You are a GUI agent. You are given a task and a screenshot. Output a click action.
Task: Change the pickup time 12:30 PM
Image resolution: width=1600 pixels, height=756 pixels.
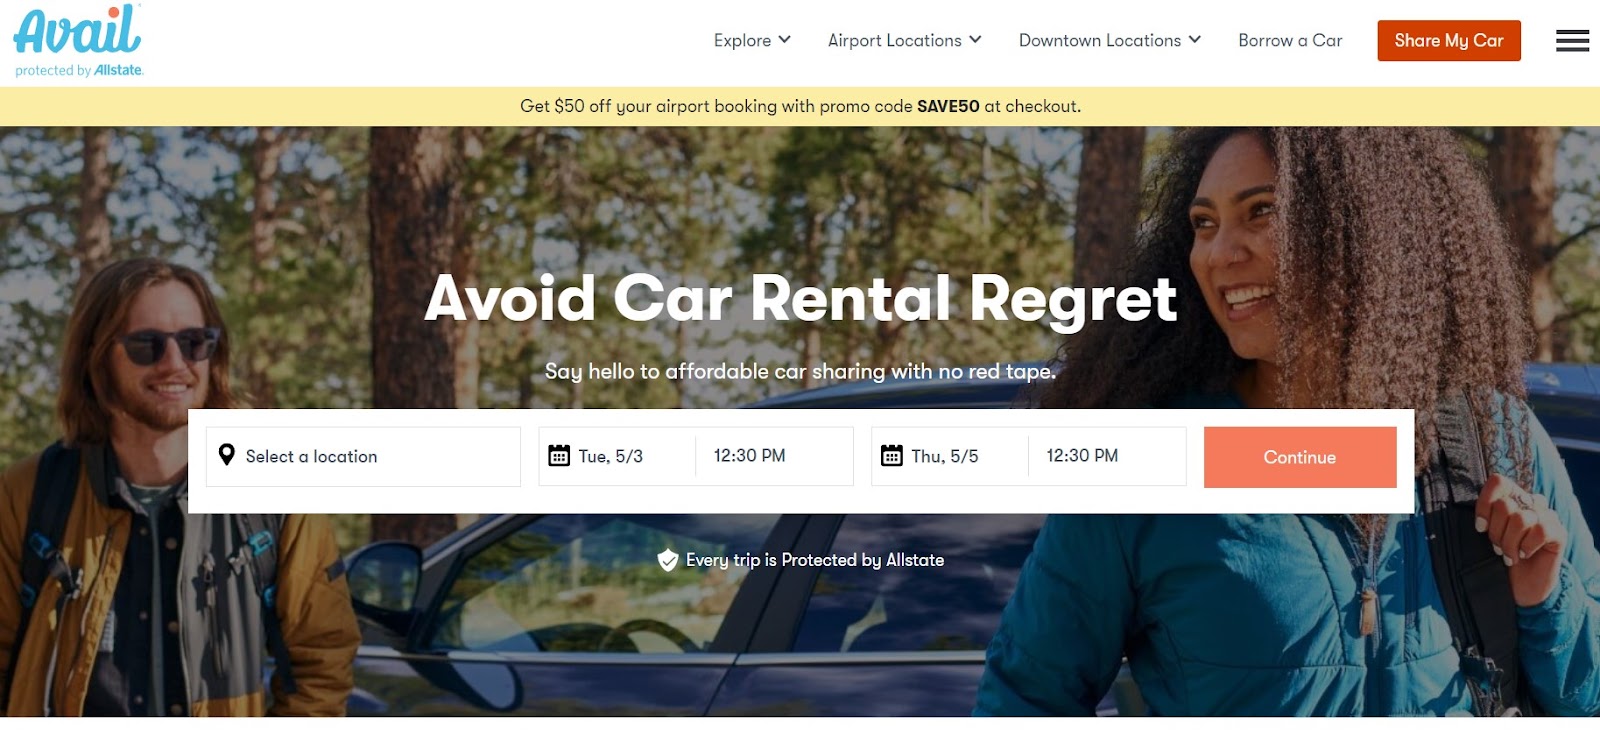point(774,456)
